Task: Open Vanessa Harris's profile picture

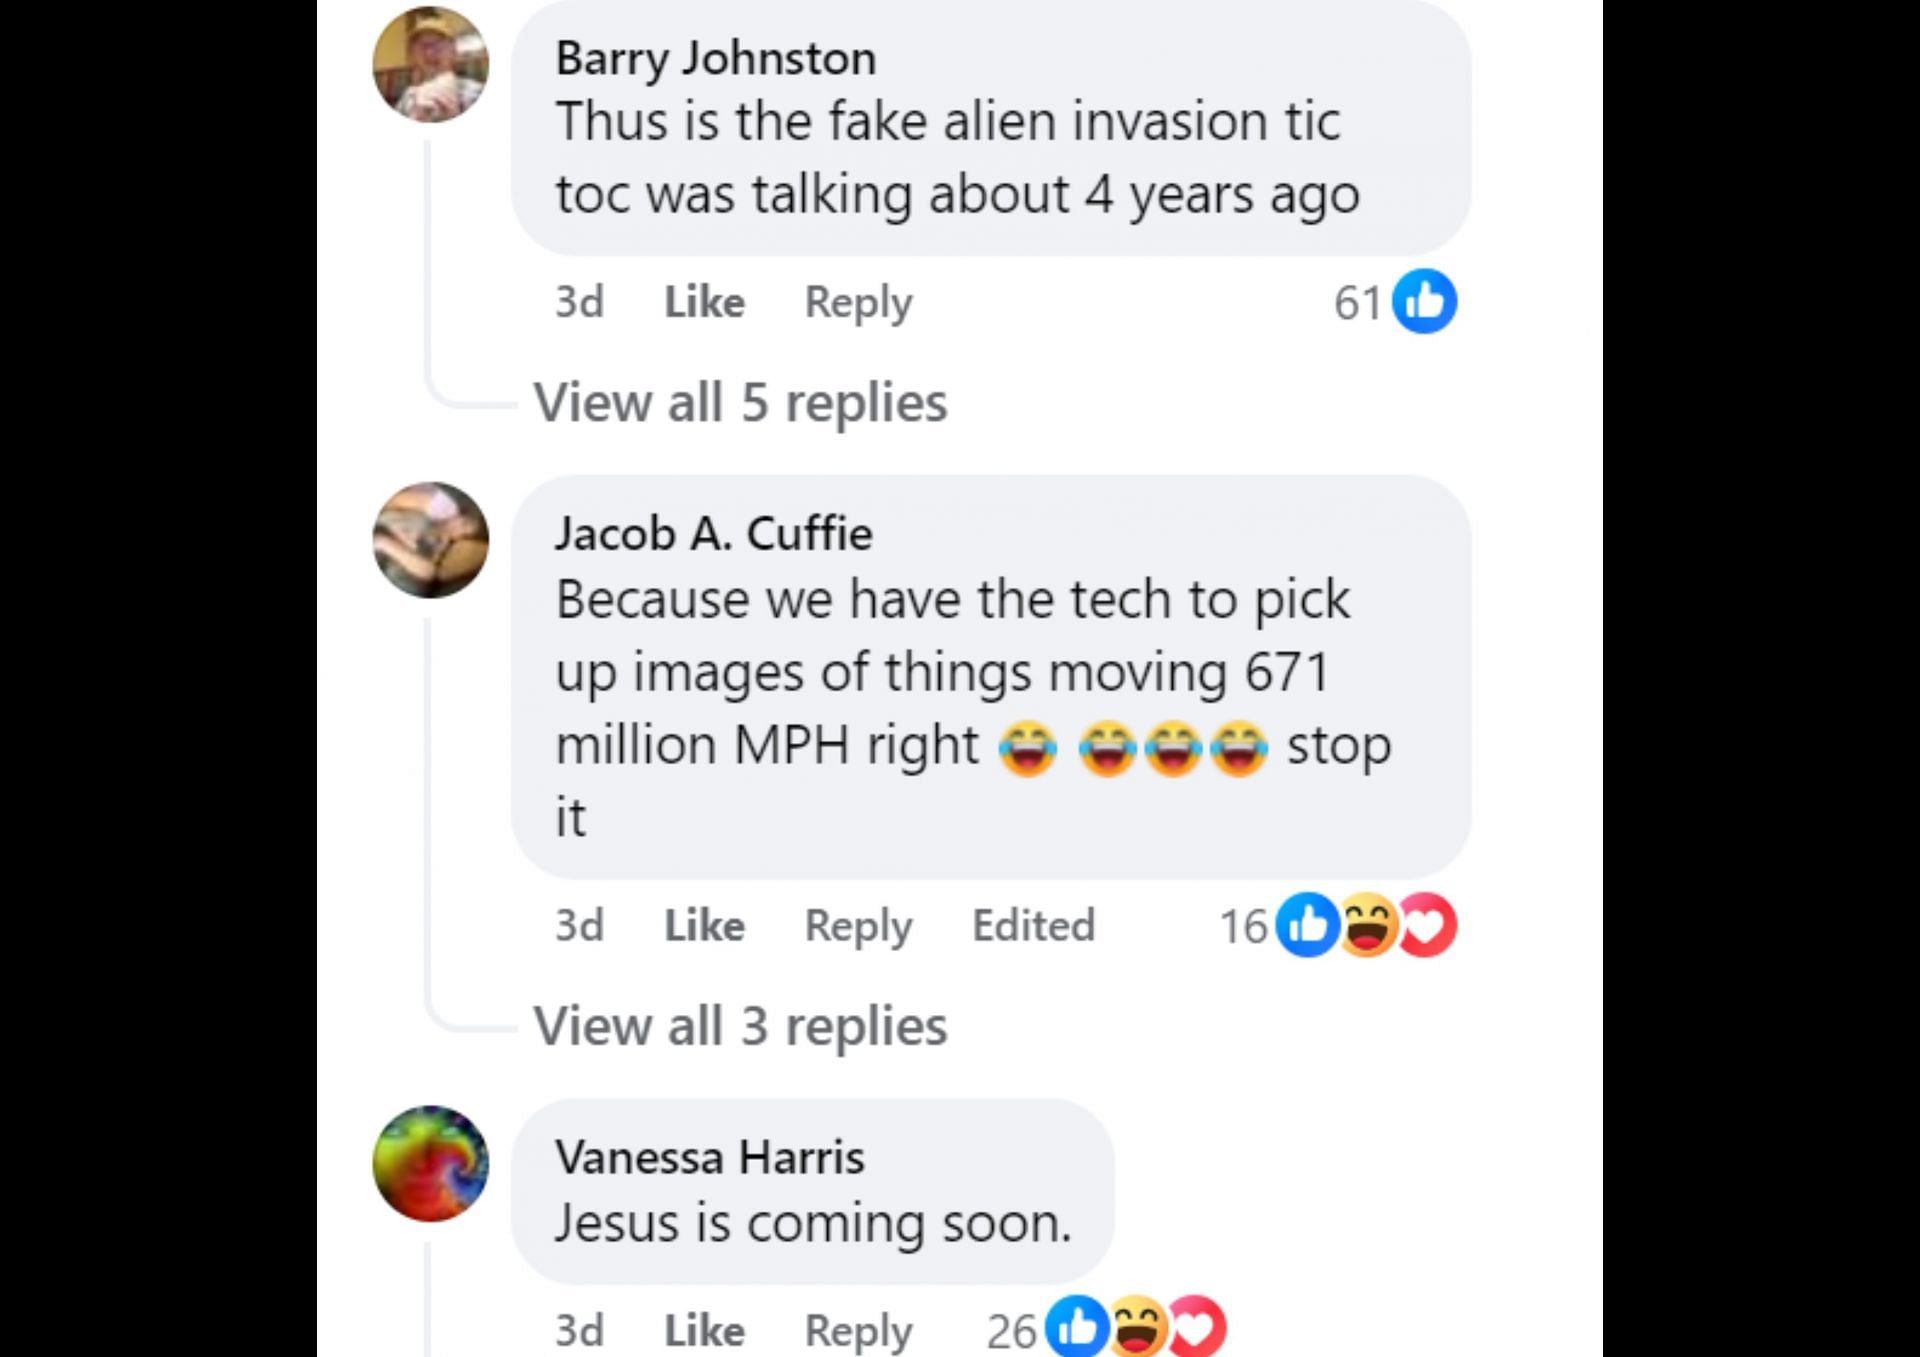Action: (431, 1163)
